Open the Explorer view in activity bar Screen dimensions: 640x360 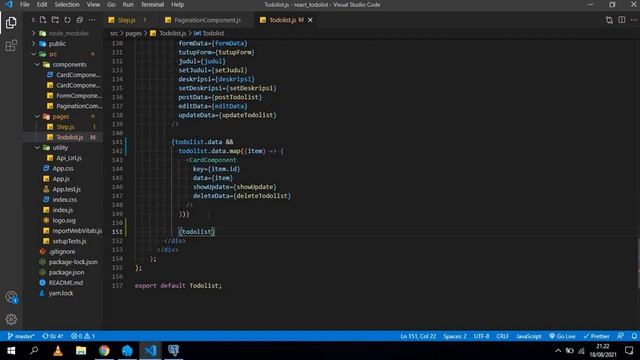pyautogui.click(x=11, y=22)
